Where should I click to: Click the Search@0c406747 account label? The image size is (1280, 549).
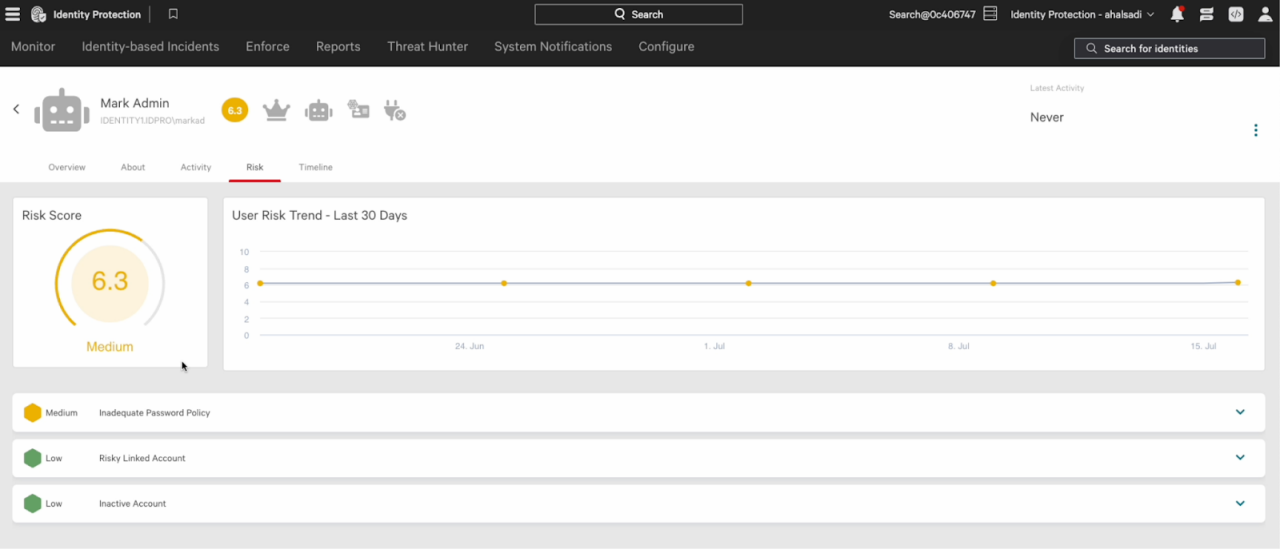tap(932, 14)
